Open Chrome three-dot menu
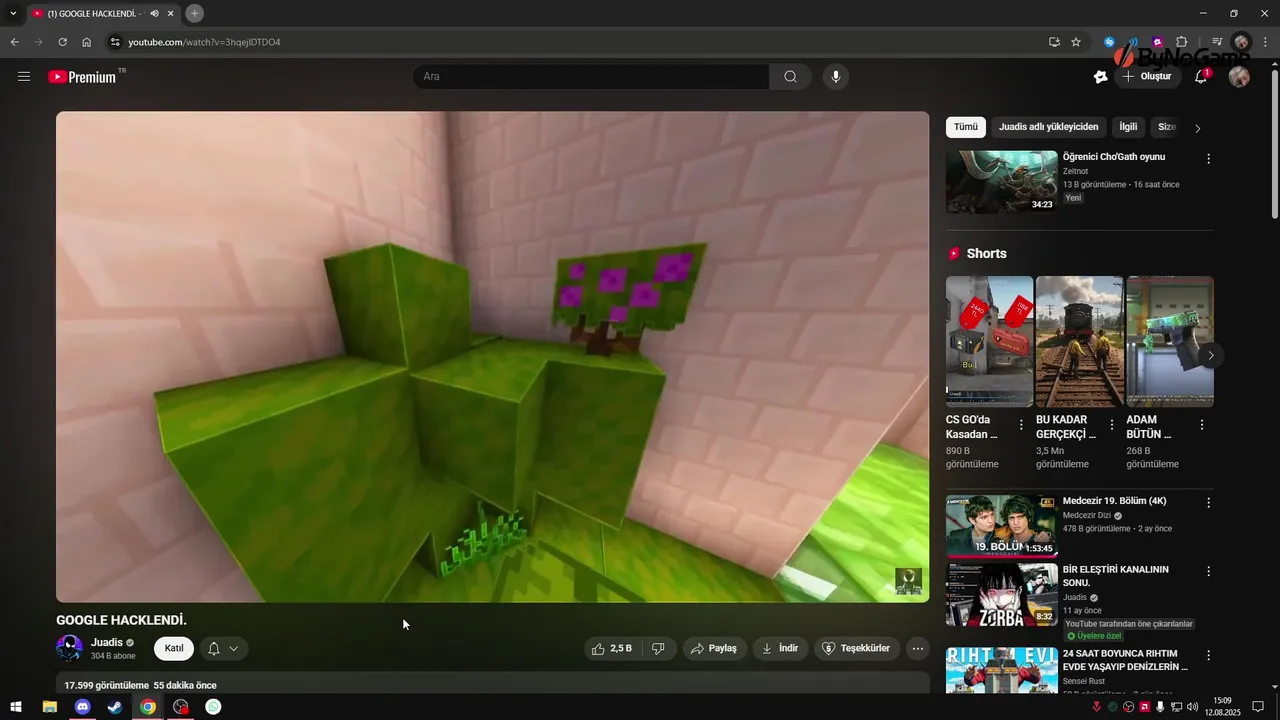This screenshot has width=1280, height=720. 1265,42
